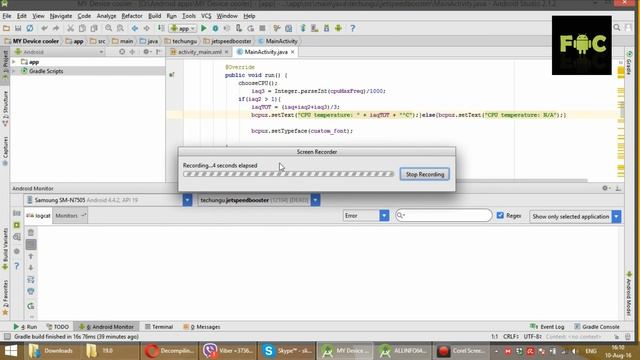Run the app with green play button
This screenshot has height=360, width=640.
[x=204, y=28]
